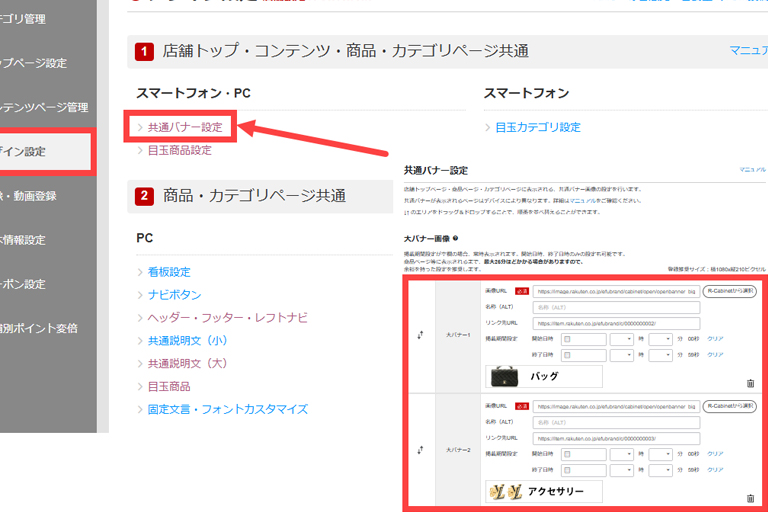Open the マニュアル link in section 1 header
The width and height of the screenshot is (768, 512).
[x=748, y=50]
